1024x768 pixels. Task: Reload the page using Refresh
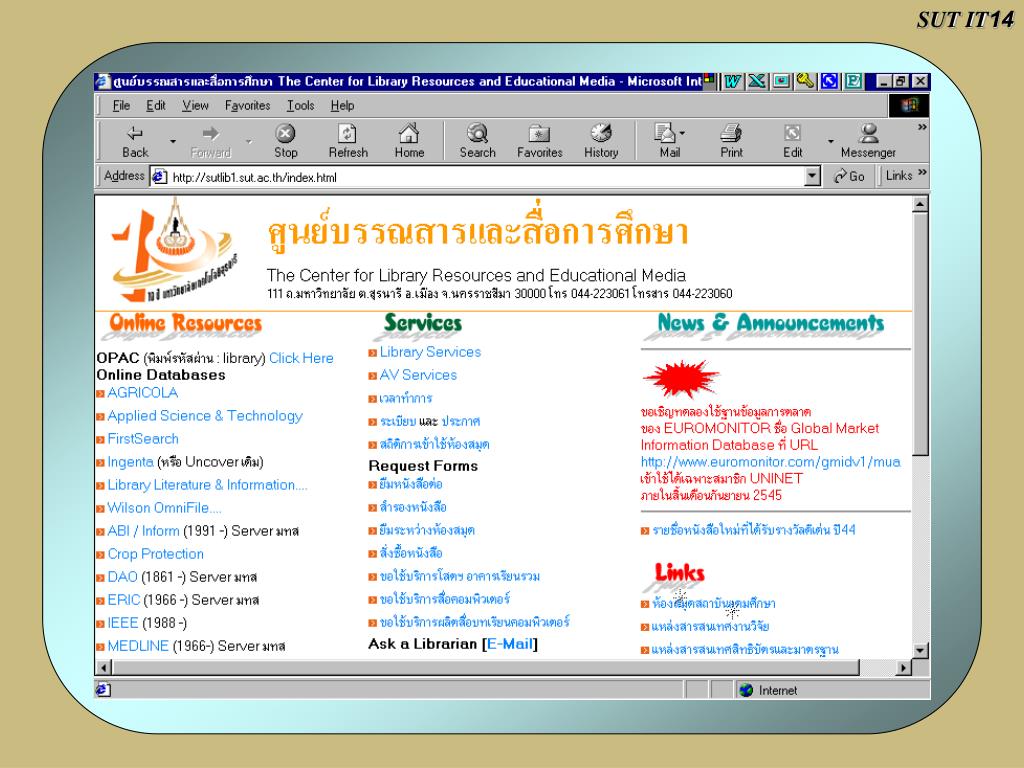(348, 141)
